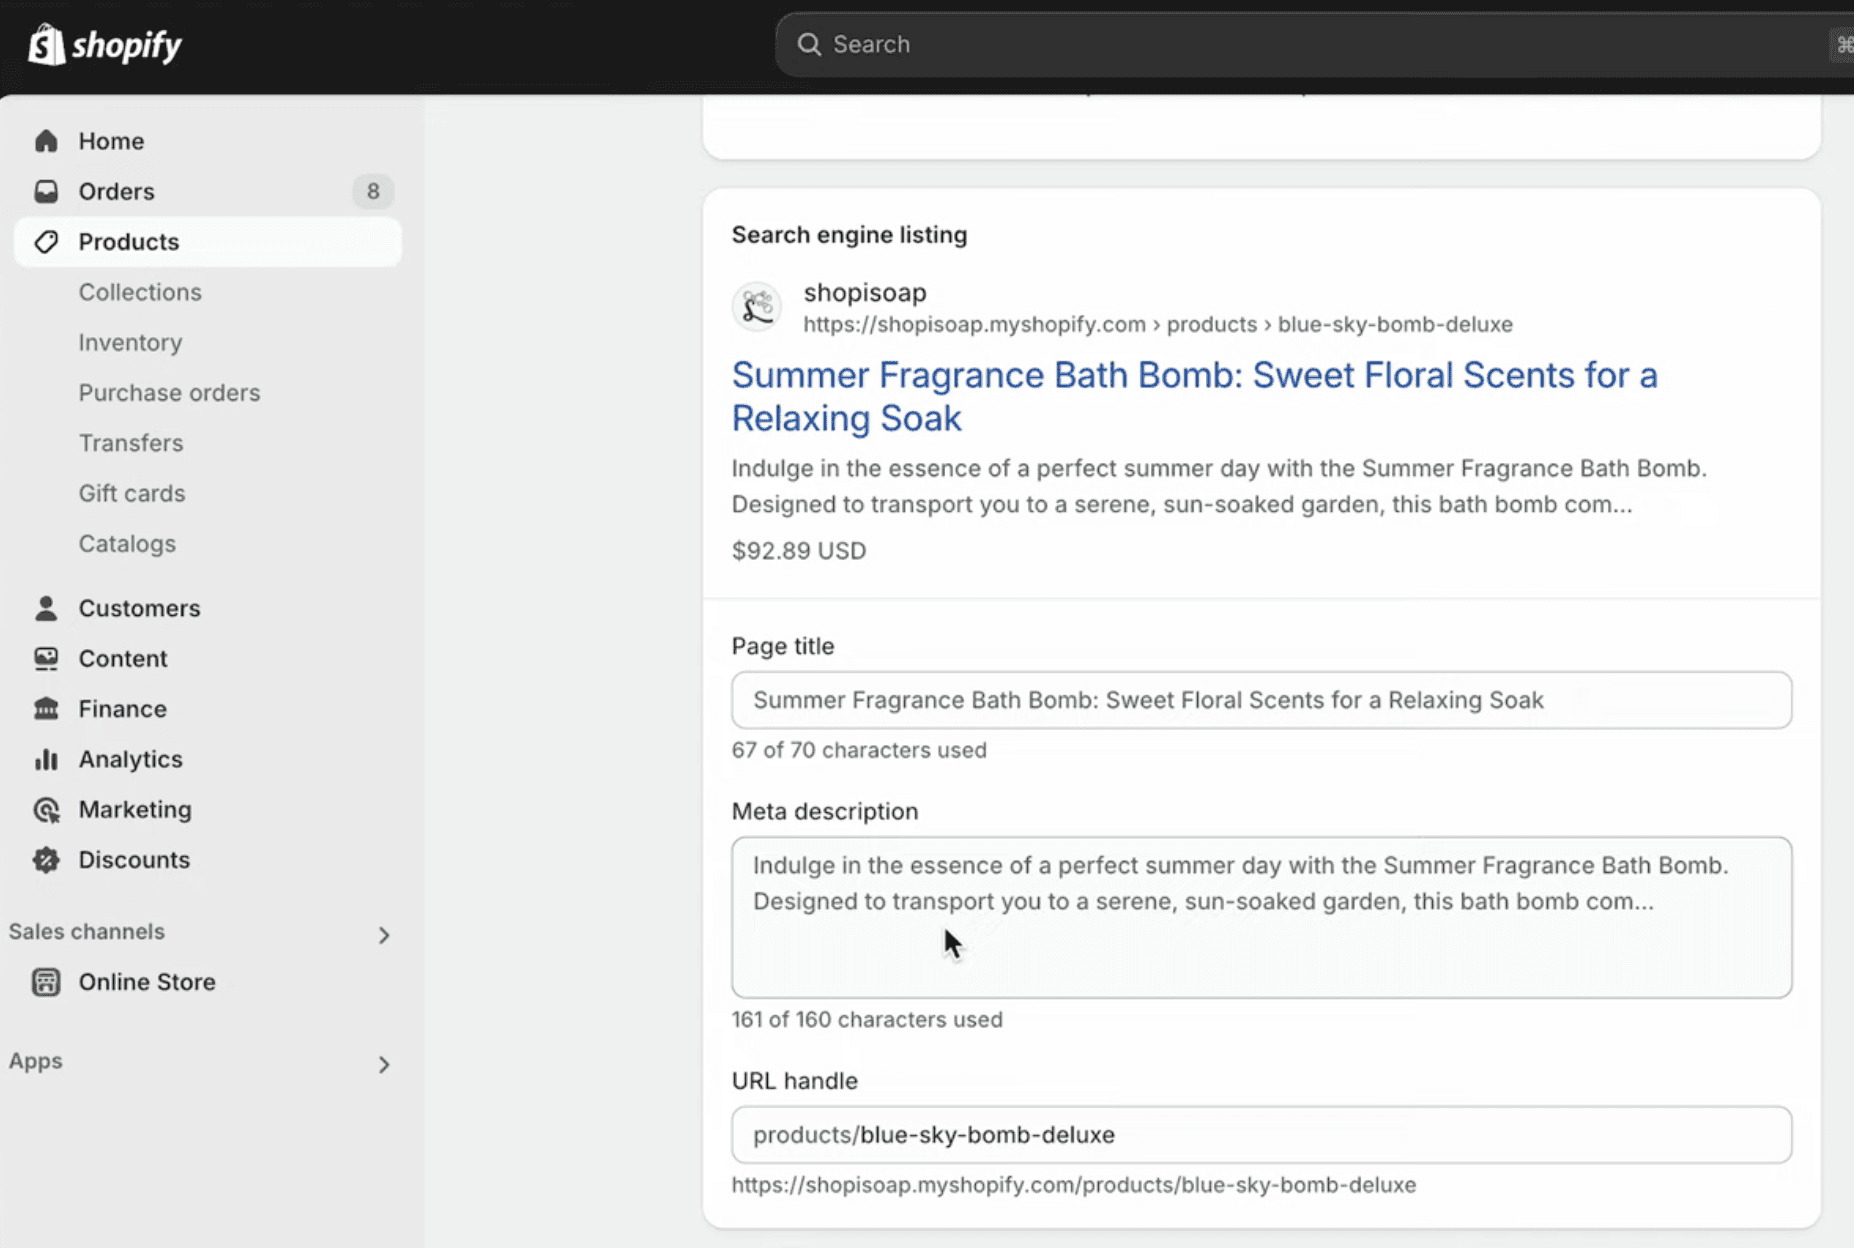Click the '67 of 70 characters used' text
1854x1248 pixels.
(x=859, y=750)
